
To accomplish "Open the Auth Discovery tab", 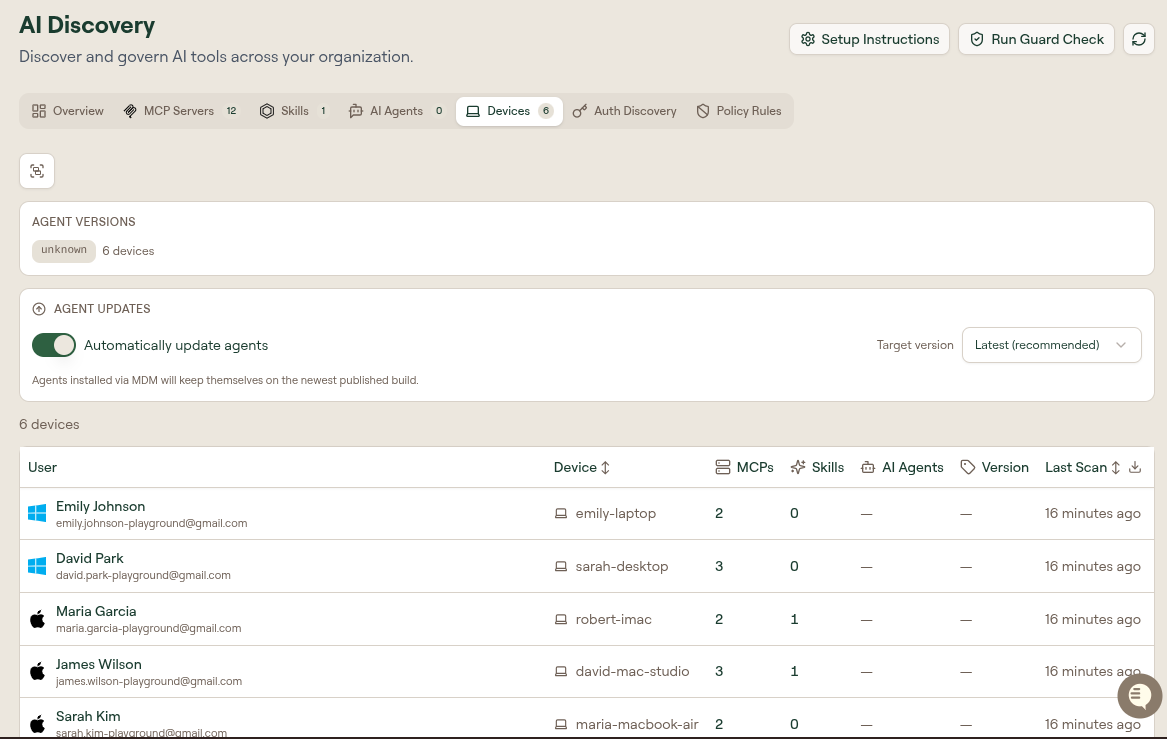I will coord(625,111).
